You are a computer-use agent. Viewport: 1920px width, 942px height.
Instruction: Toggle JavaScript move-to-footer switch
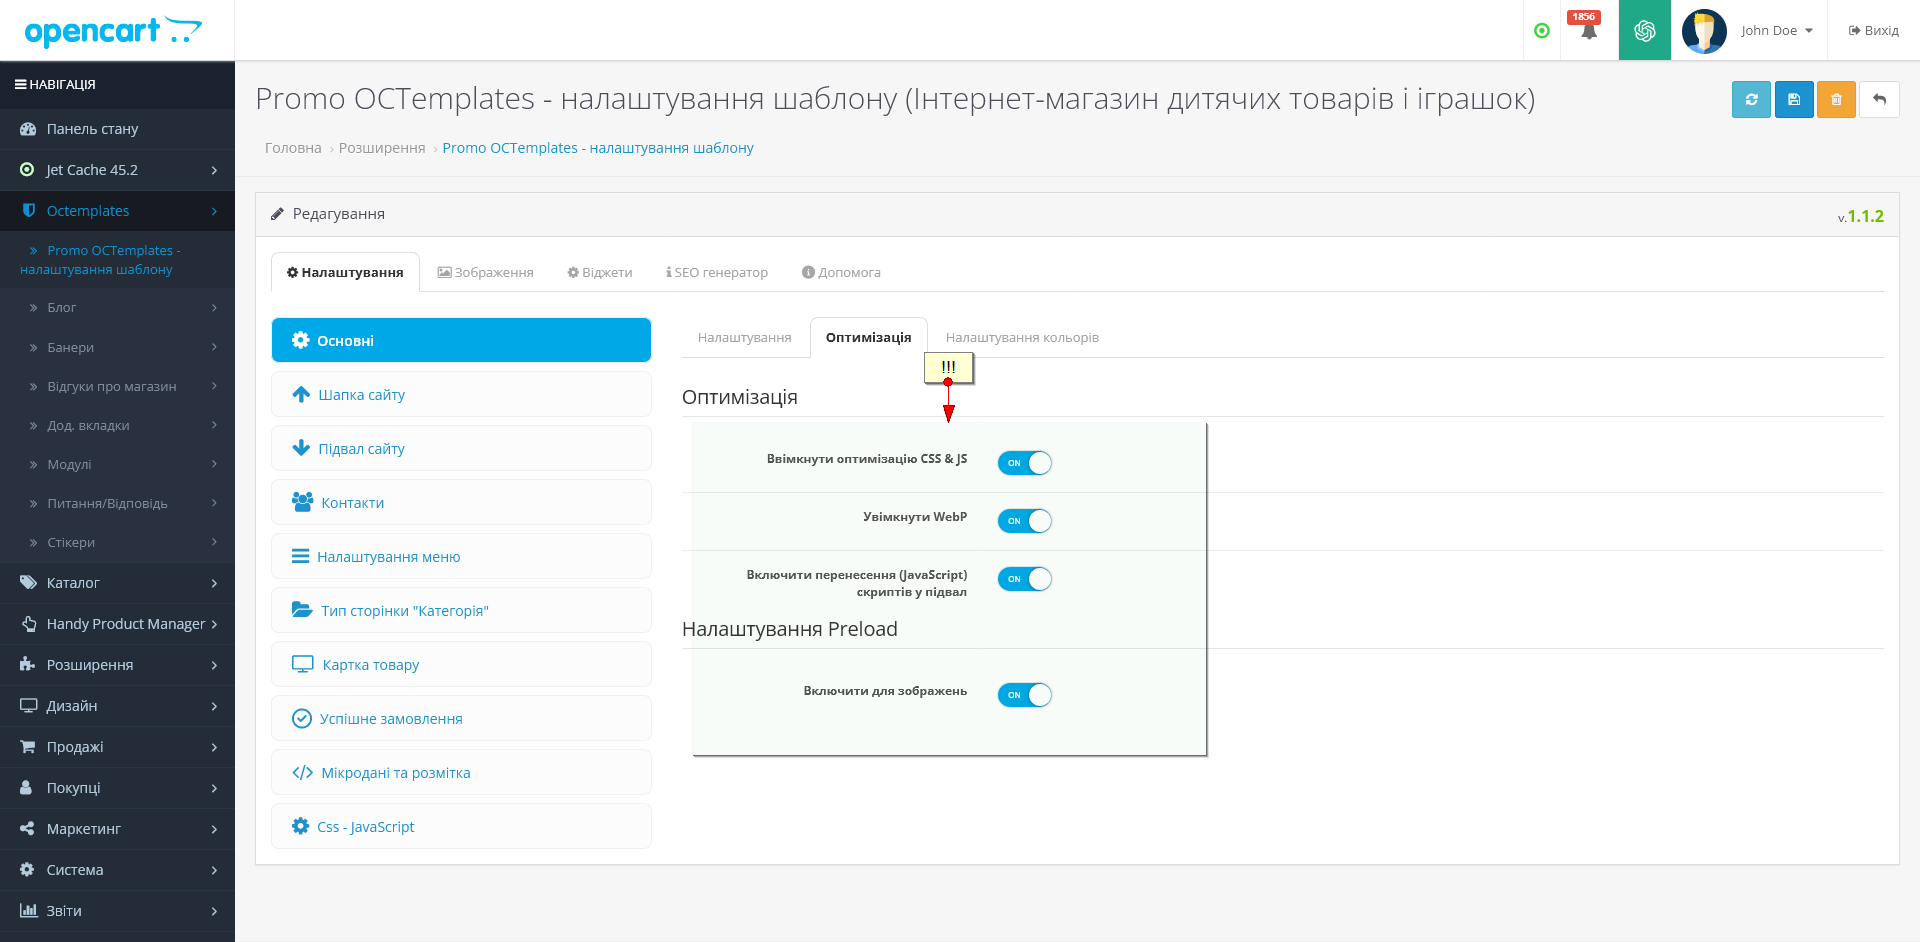click(1024, 579)
